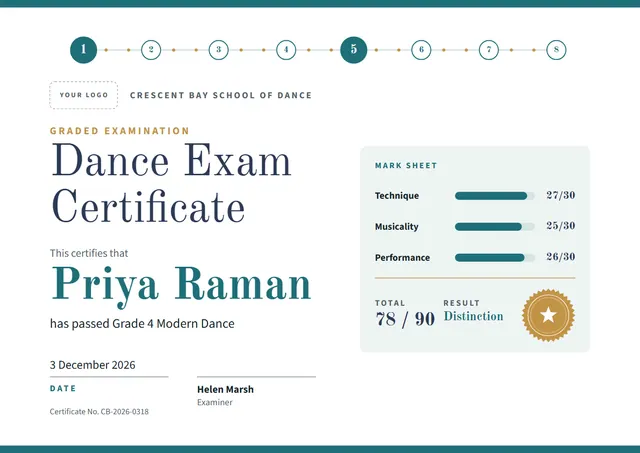Select 'has passed Grade 4 Modern Dance'
Screen dimensions: 640x453
(x=142, y=324)
